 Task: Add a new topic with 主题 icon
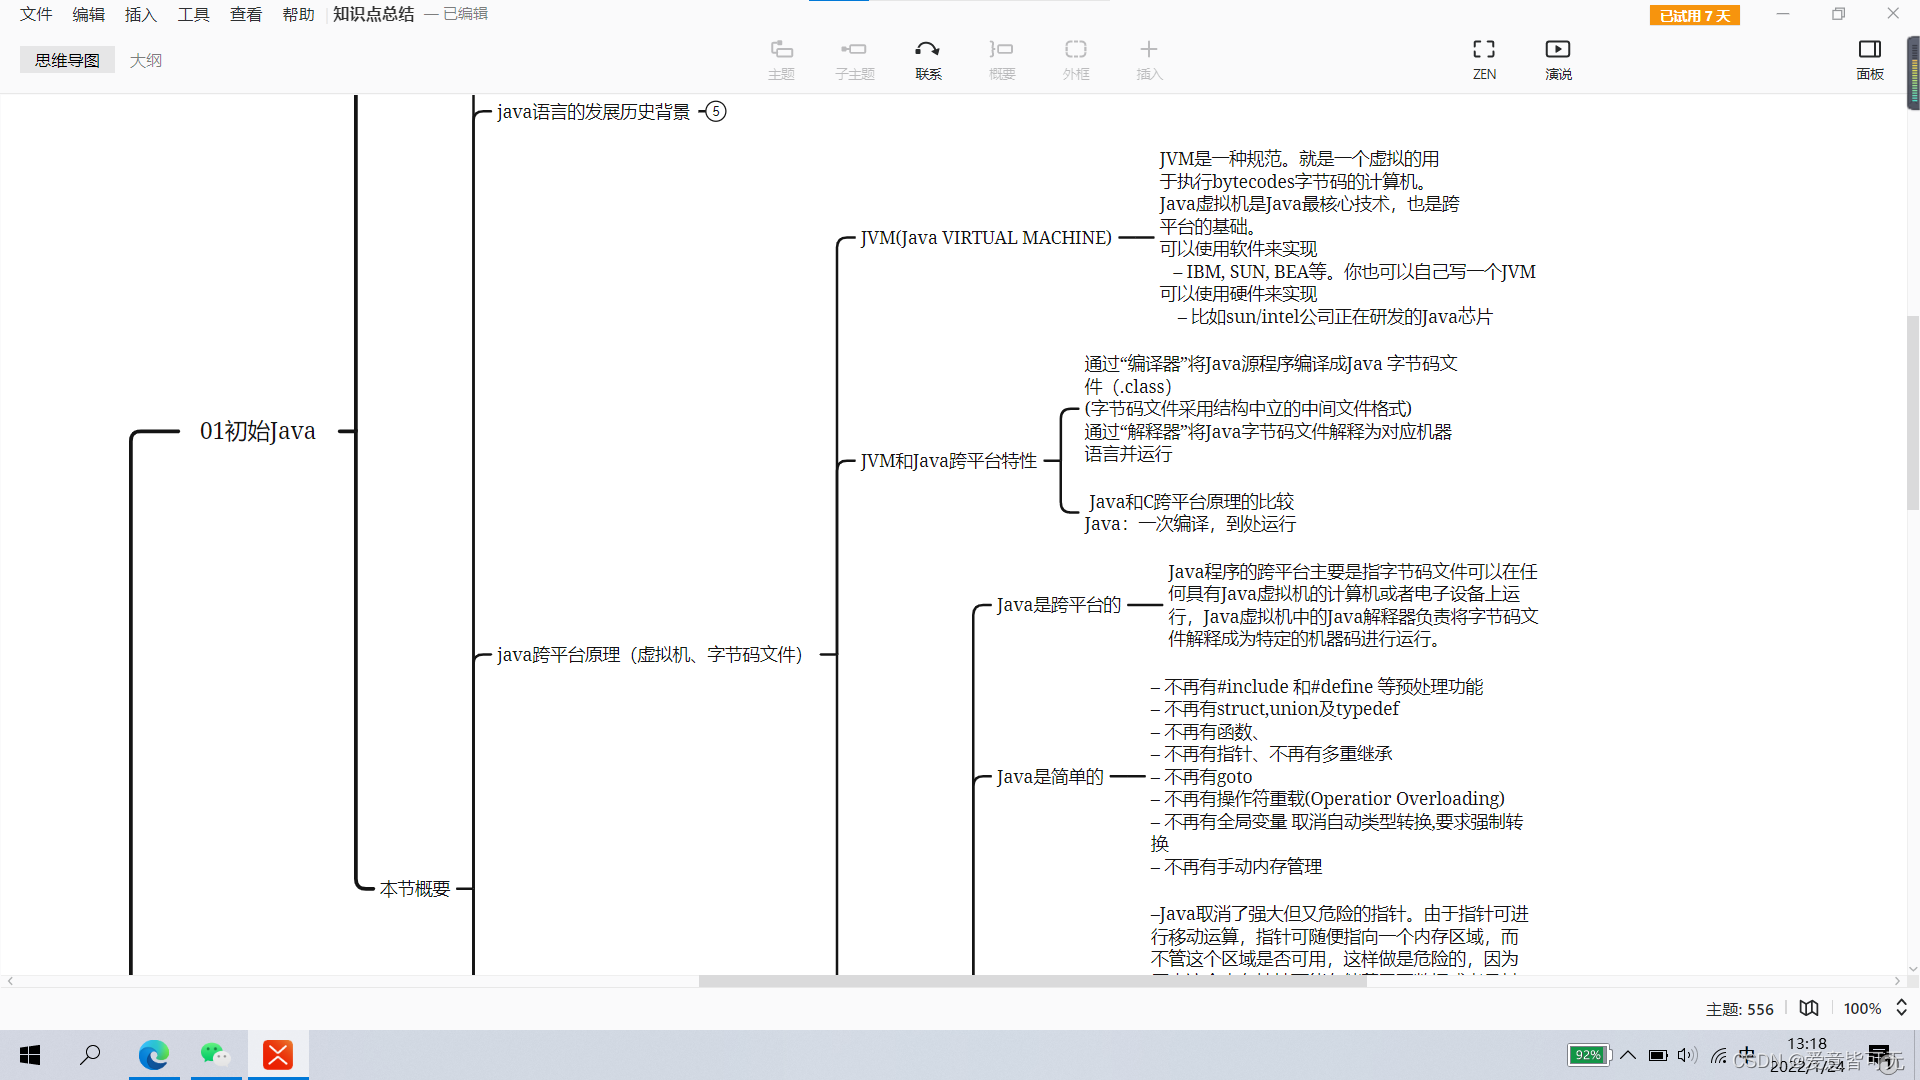(781, 60)
